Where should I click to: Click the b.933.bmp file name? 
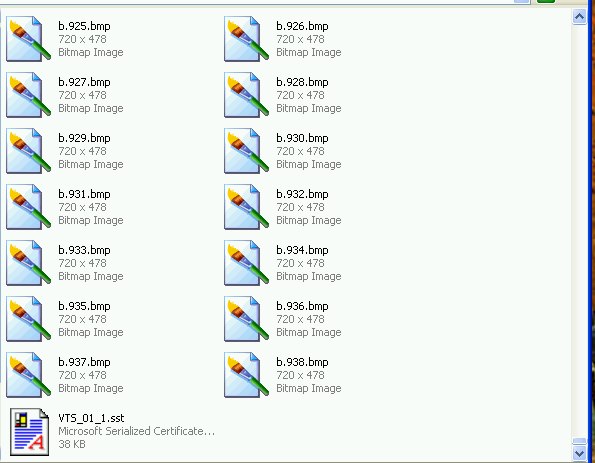coord(84,250)
